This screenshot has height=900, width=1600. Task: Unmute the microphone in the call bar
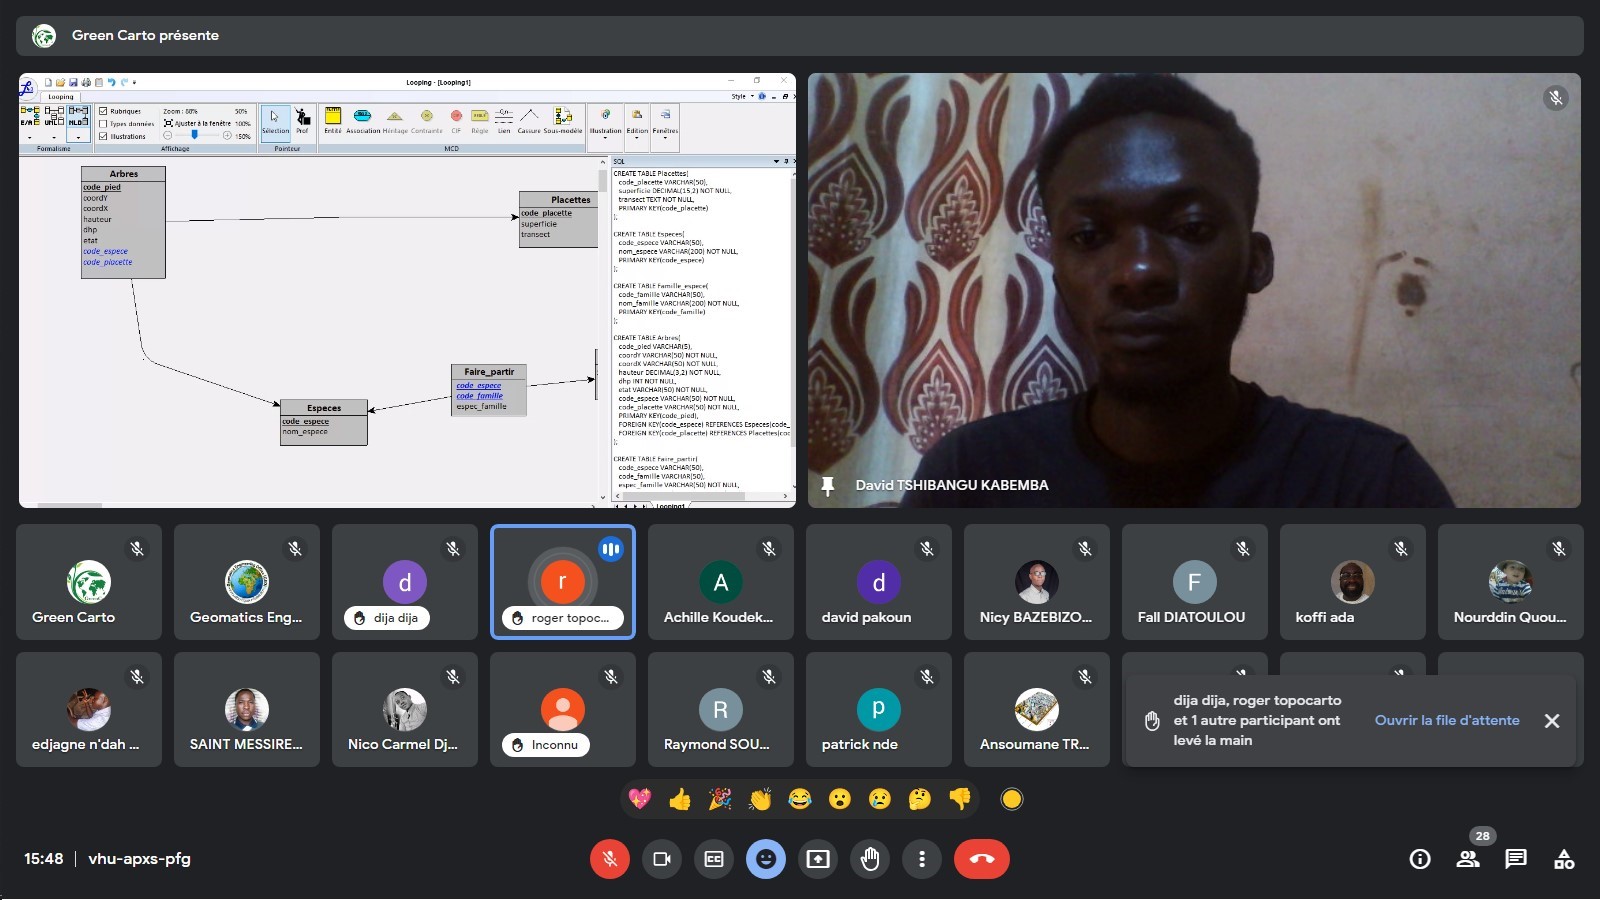coord(610,859)
